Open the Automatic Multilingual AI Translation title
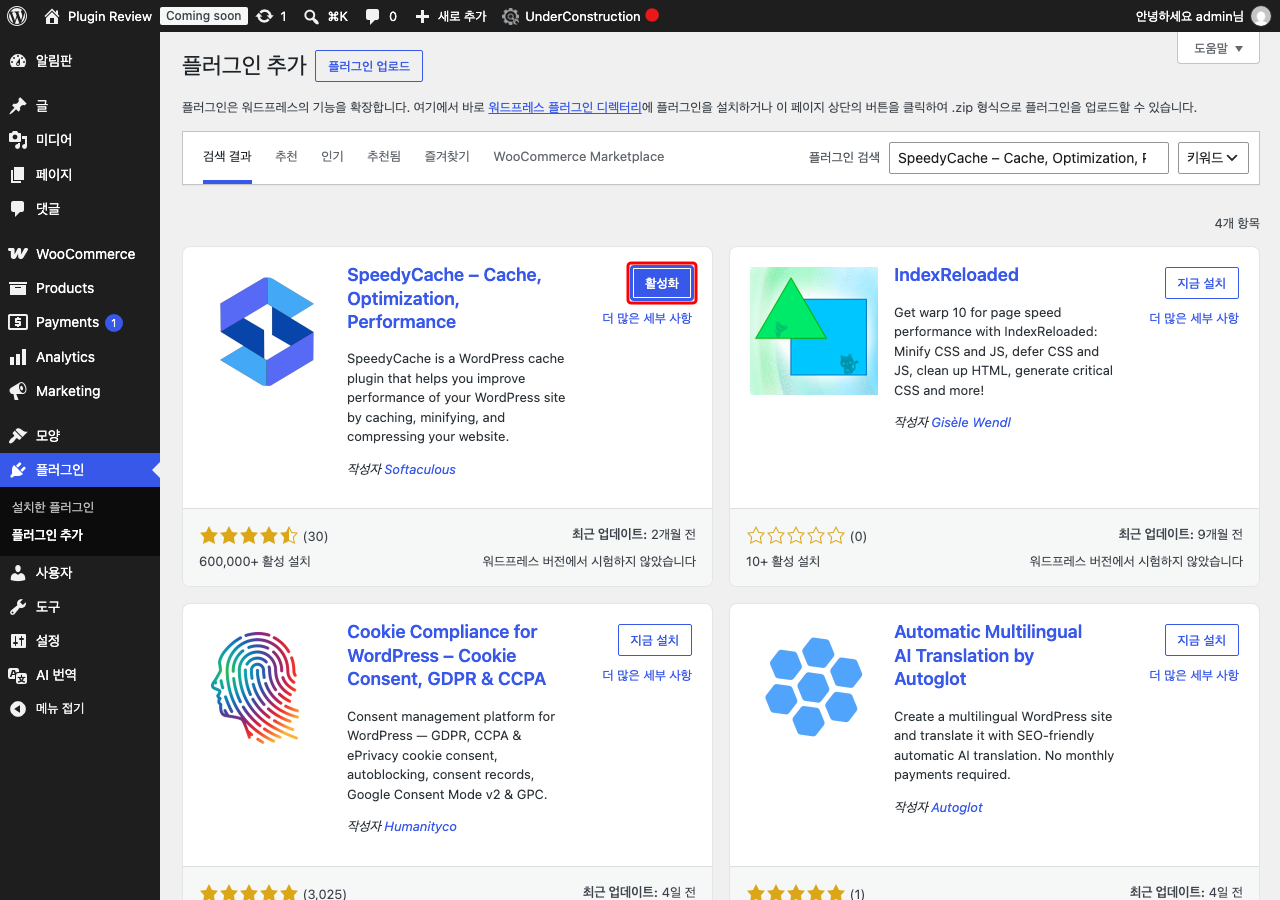 (988, 655)
